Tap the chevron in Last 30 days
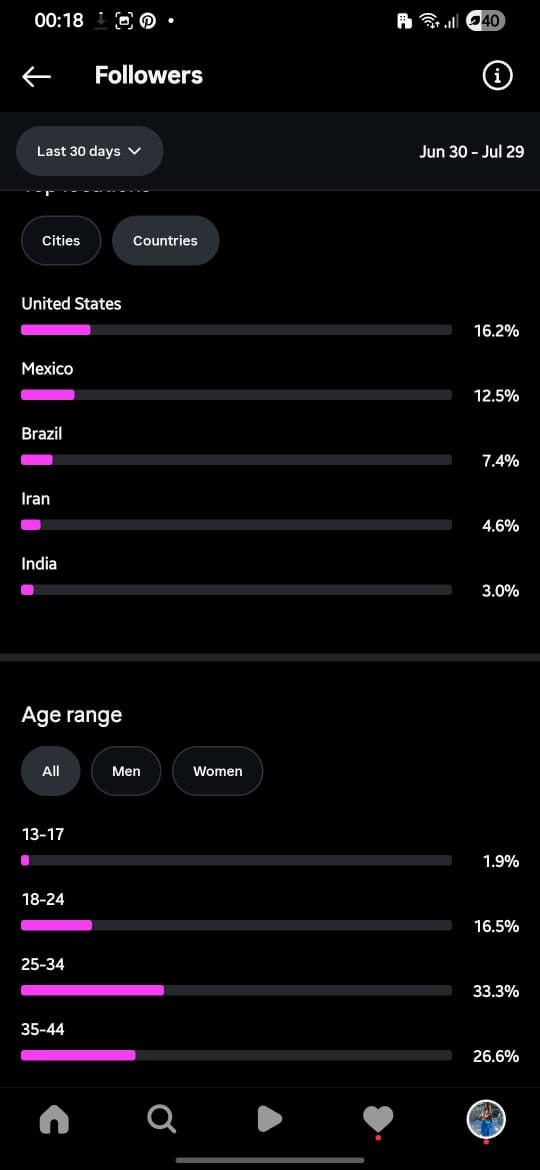This screenshot has width=540, height=1170. click(135, 151)
